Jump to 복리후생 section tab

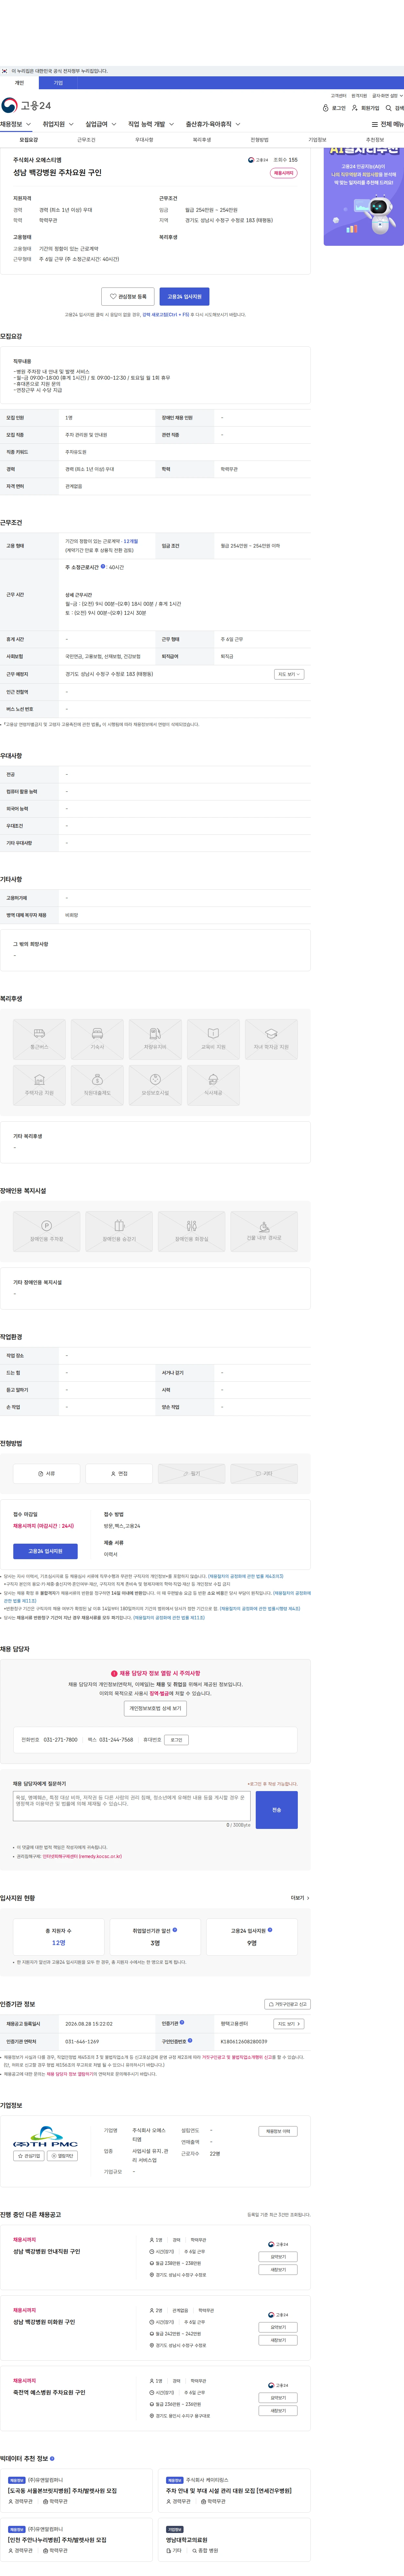point(202,140)
